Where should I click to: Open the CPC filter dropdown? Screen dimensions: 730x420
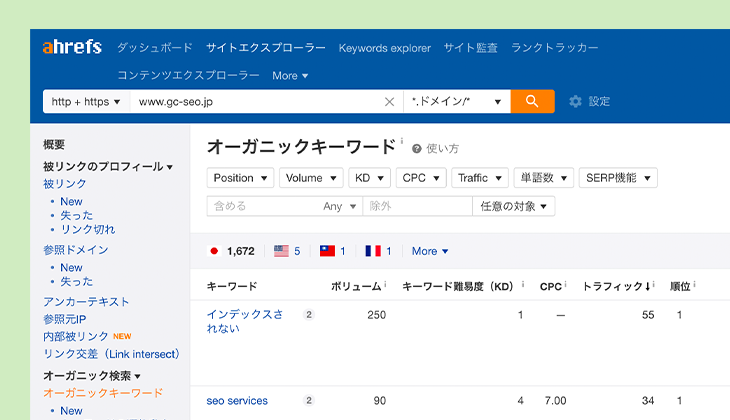click(421, 178)
